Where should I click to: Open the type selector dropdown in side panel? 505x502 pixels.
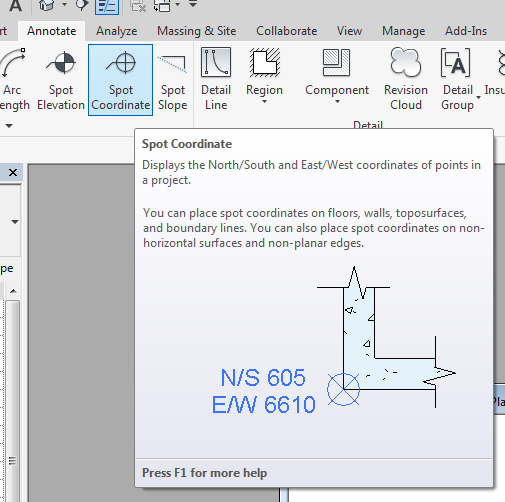click(15, 222)
